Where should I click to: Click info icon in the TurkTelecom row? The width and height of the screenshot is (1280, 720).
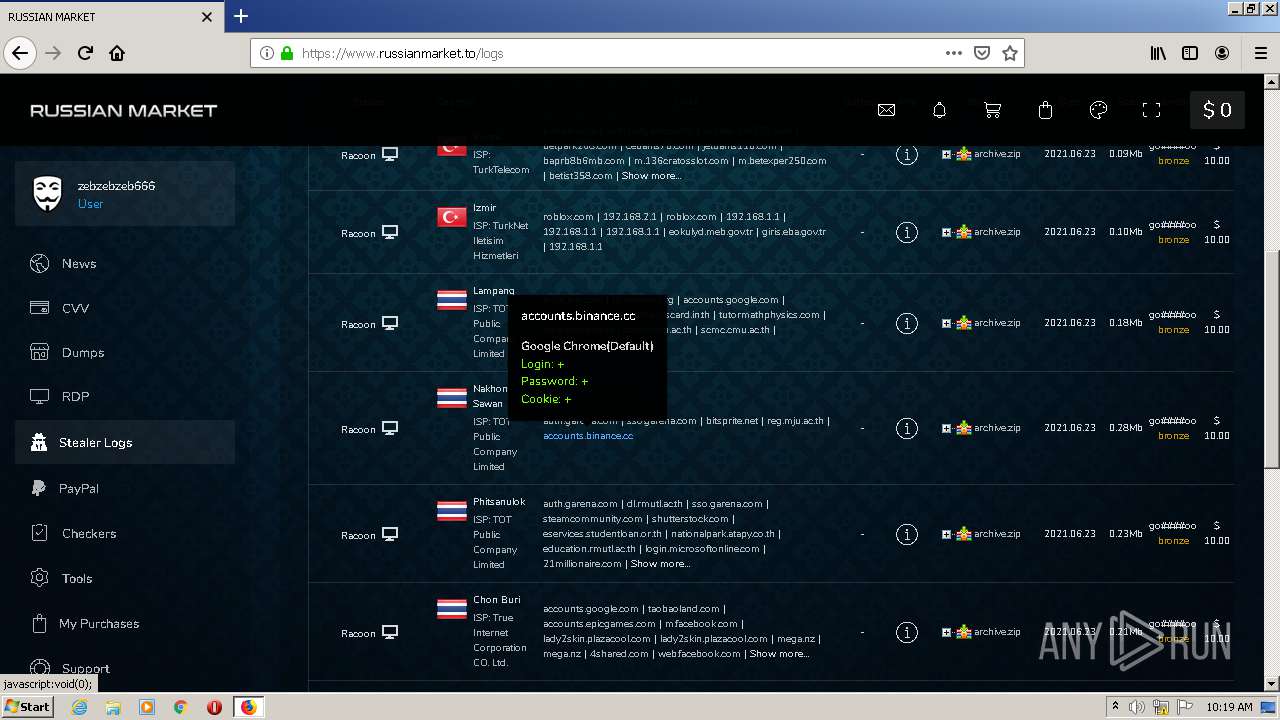(x=906, y=154)
